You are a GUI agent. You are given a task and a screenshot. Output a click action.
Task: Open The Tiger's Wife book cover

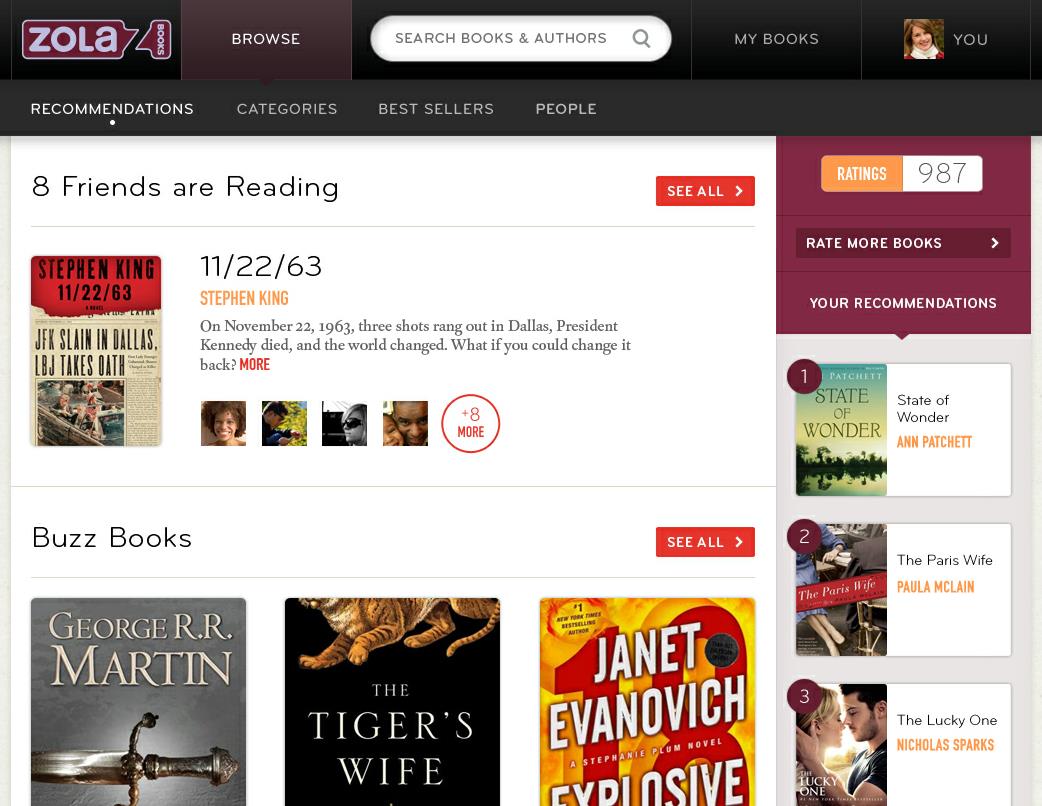[x=392, y=702]
